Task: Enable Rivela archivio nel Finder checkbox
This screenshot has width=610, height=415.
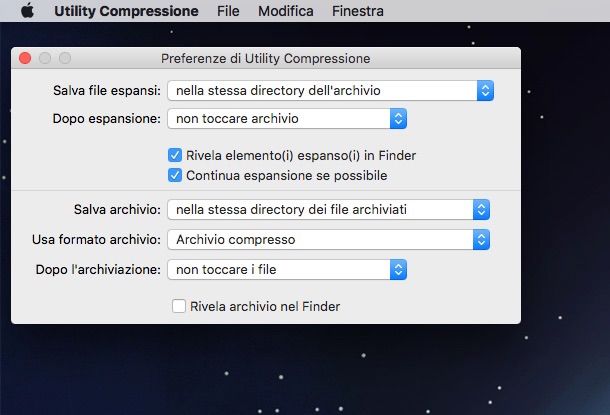Action: coord(179,306)
